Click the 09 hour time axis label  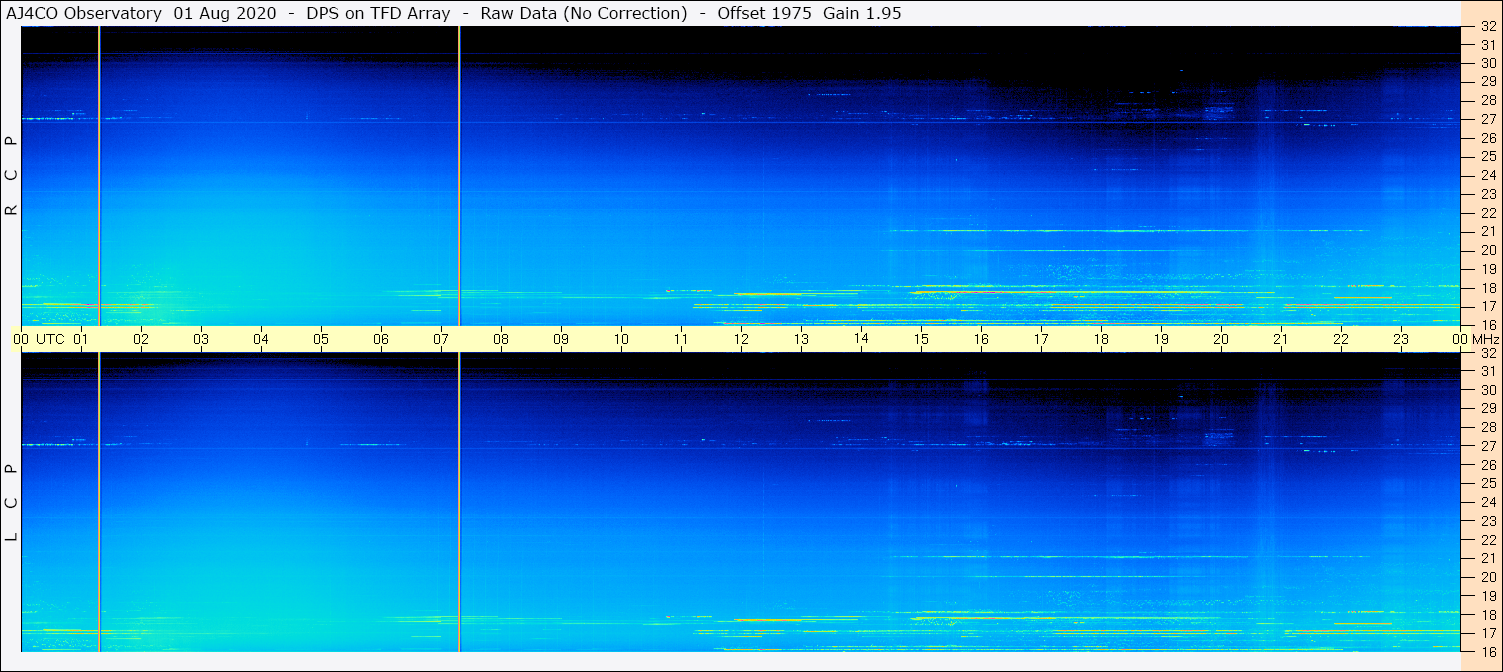[x=561, y=339]
